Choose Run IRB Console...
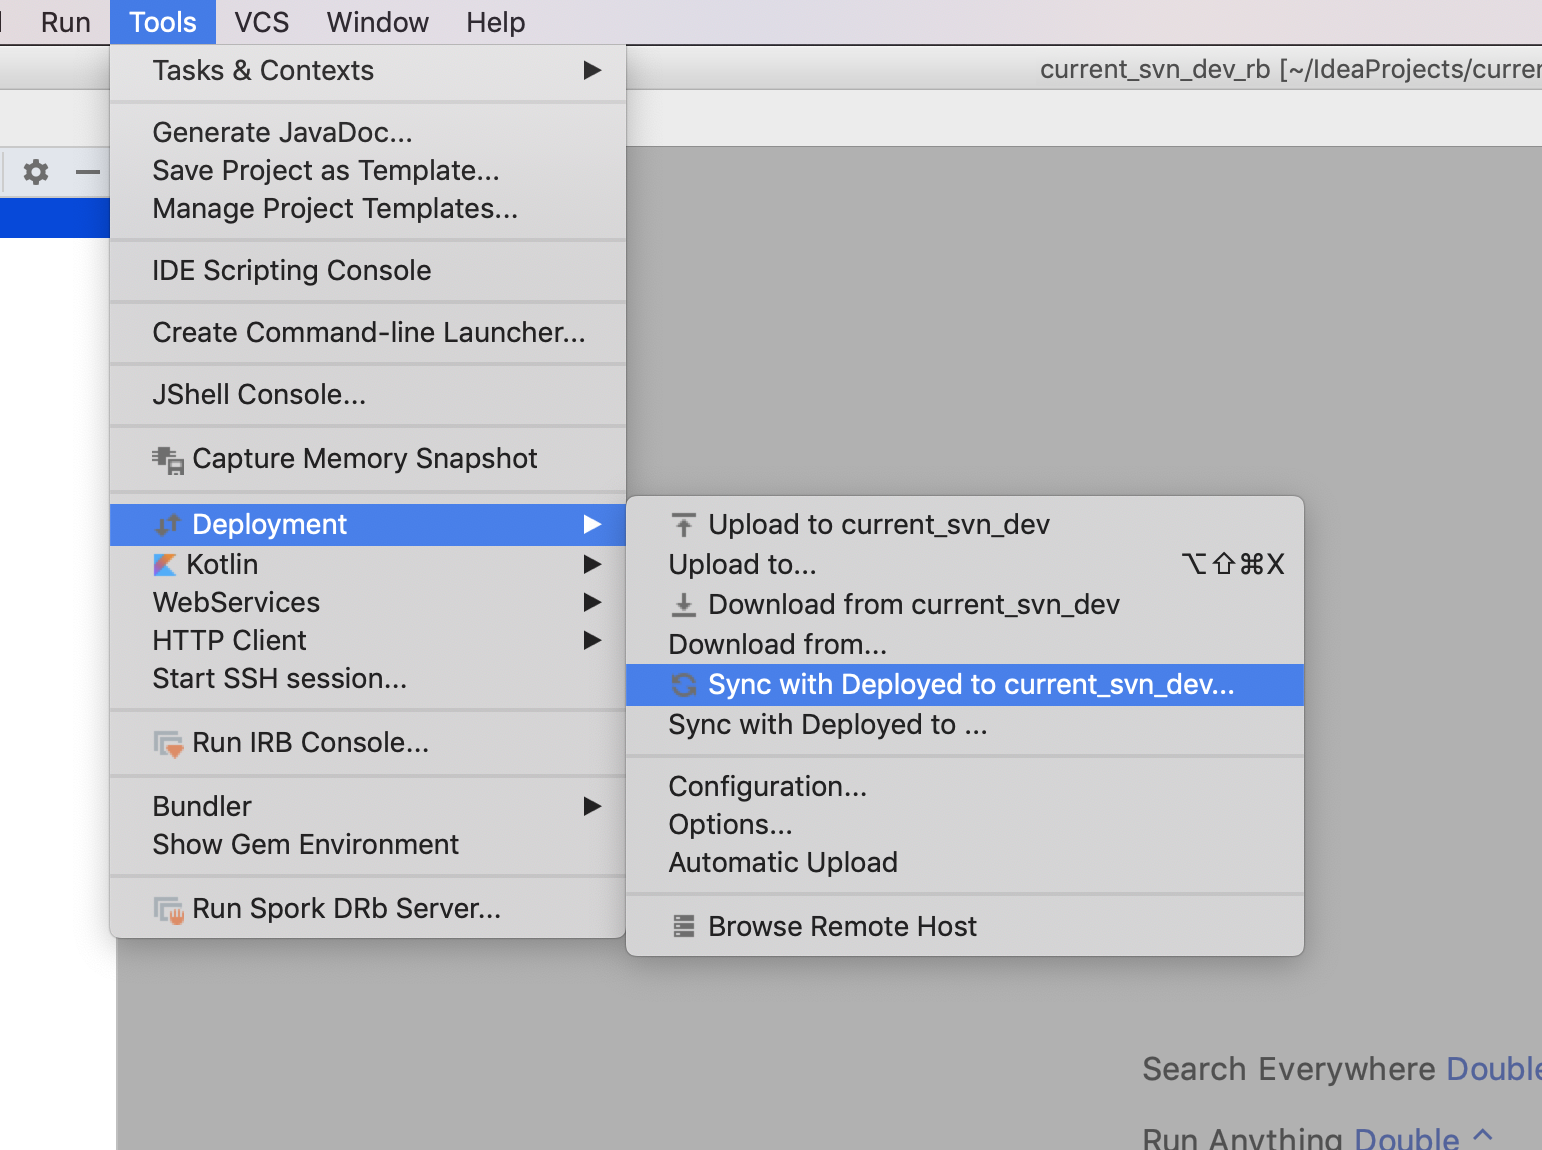Viewport: 1542px width, 1150px height. pos(368,742)
